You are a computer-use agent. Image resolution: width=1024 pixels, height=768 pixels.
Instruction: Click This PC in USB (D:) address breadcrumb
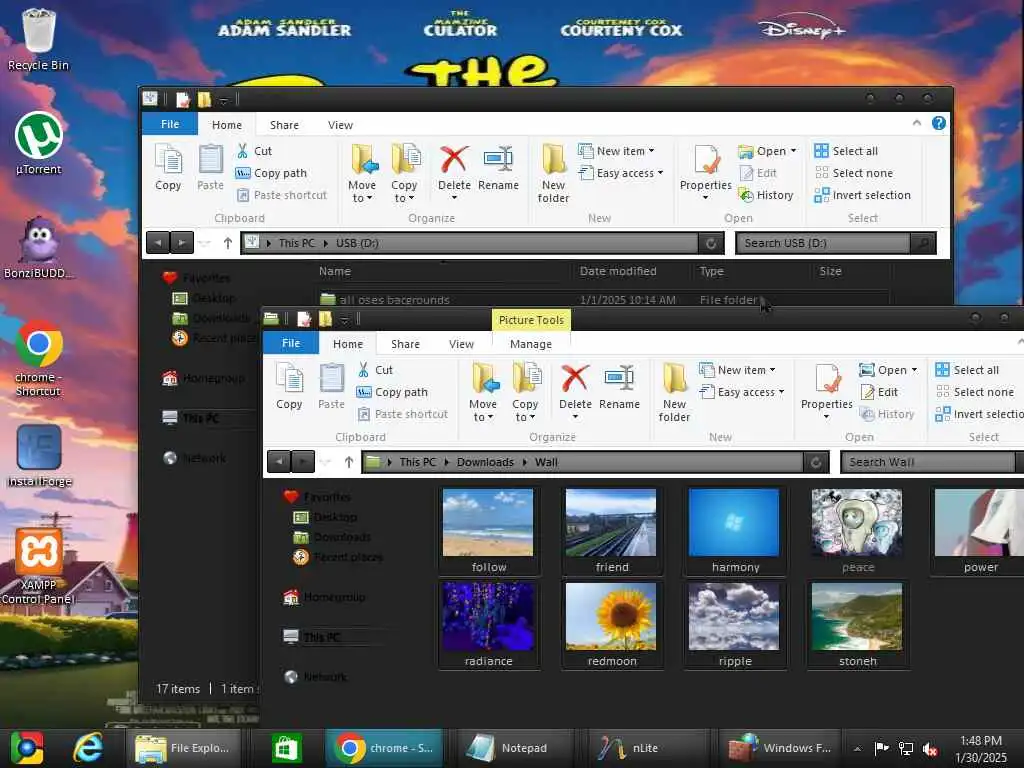[x=296, y=243]
